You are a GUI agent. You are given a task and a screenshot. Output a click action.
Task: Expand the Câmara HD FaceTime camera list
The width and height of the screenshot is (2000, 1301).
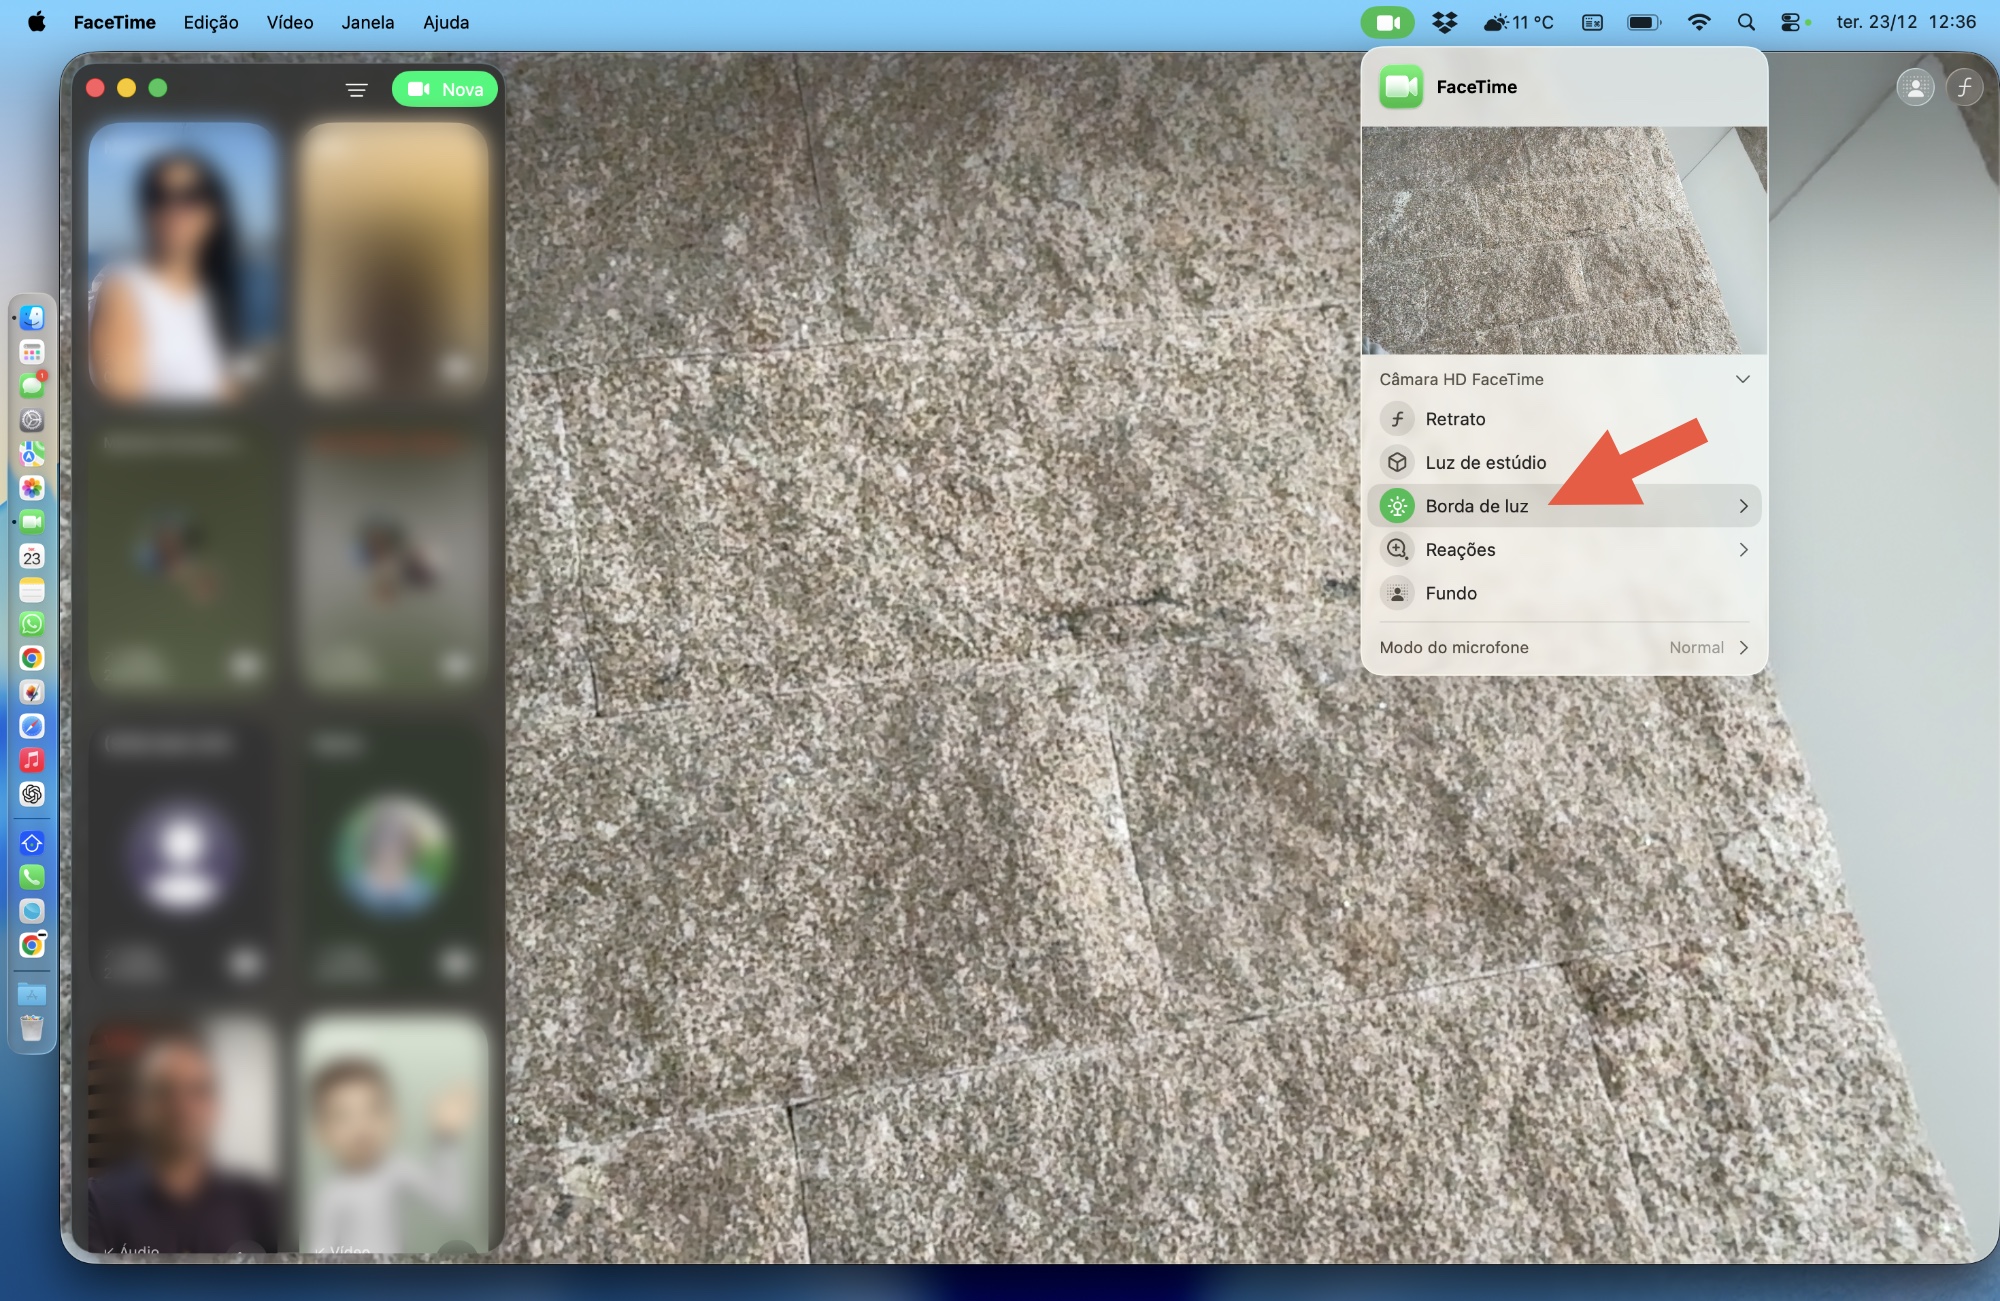[1742, 379]
